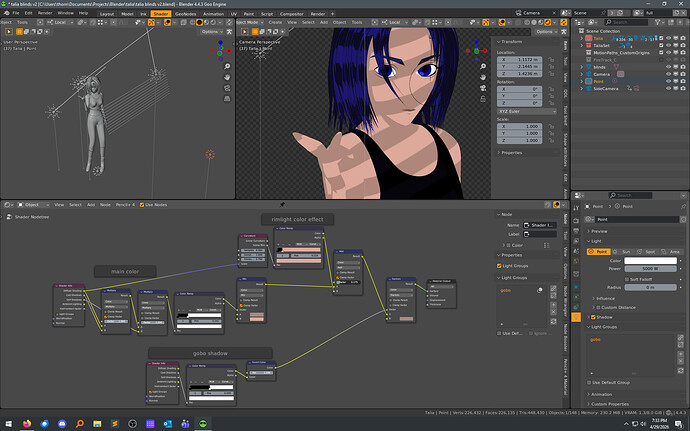Select the Spot light type

click(x=647, y=251)
